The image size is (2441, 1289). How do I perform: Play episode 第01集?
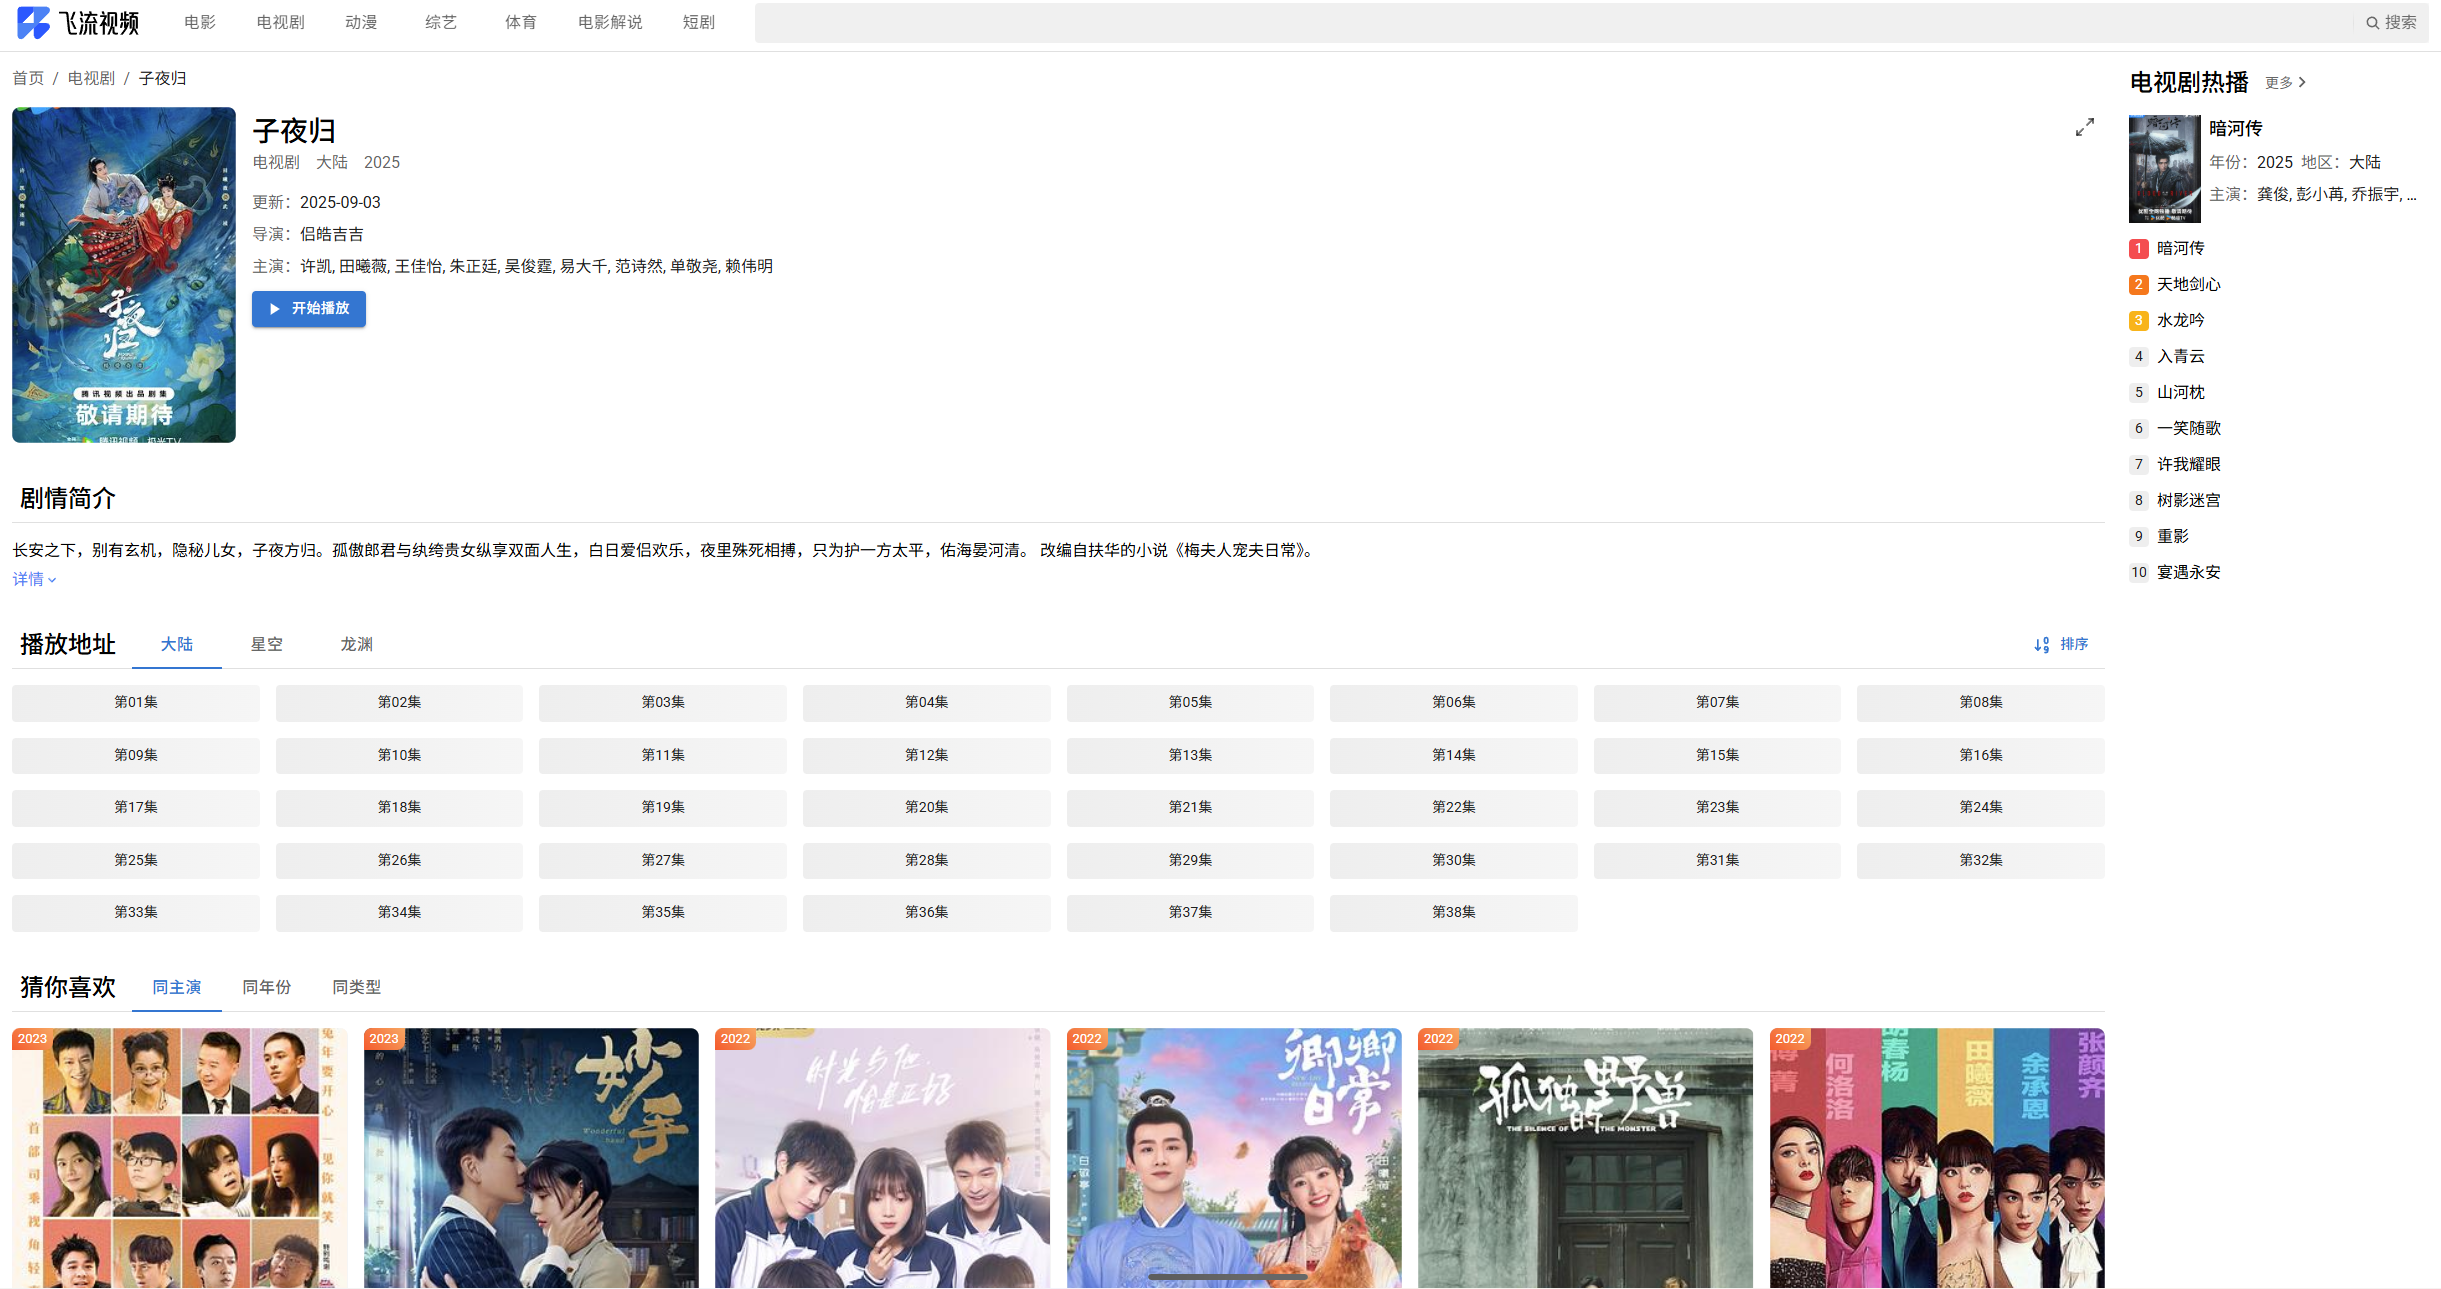click(135, 703)
